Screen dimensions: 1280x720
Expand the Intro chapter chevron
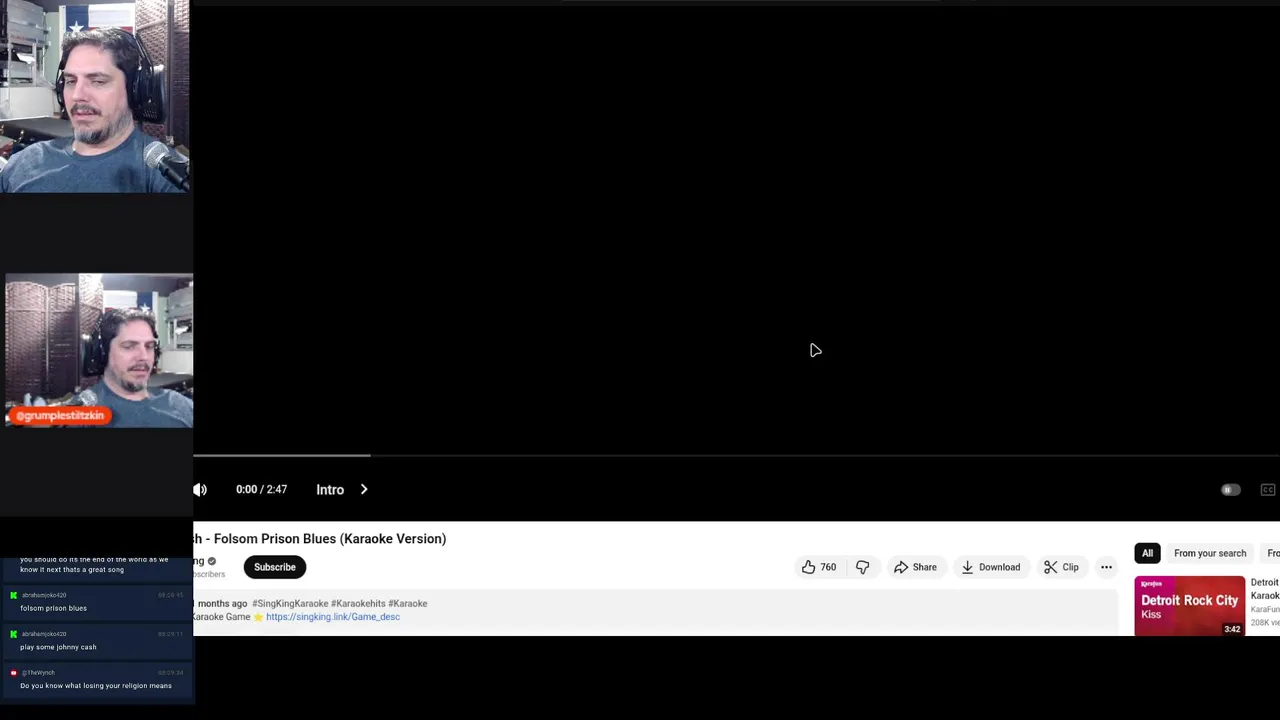tap(364, 489)
